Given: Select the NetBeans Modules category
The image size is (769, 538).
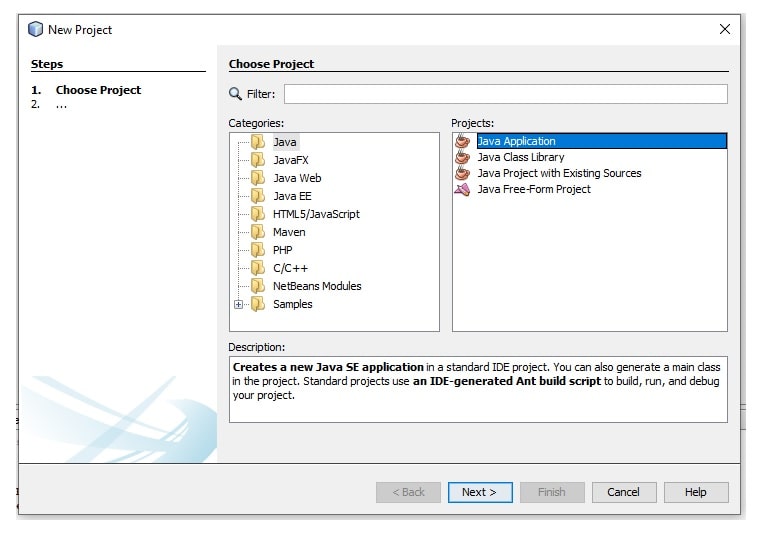Looking at the screenshot, I should 317,286.
